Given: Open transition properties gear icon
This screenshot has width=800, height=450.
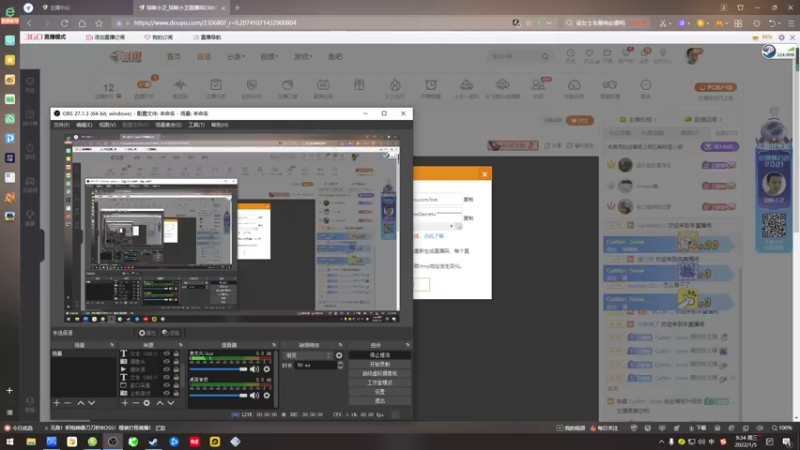Looking at the screenshot, I should [339, 355].
